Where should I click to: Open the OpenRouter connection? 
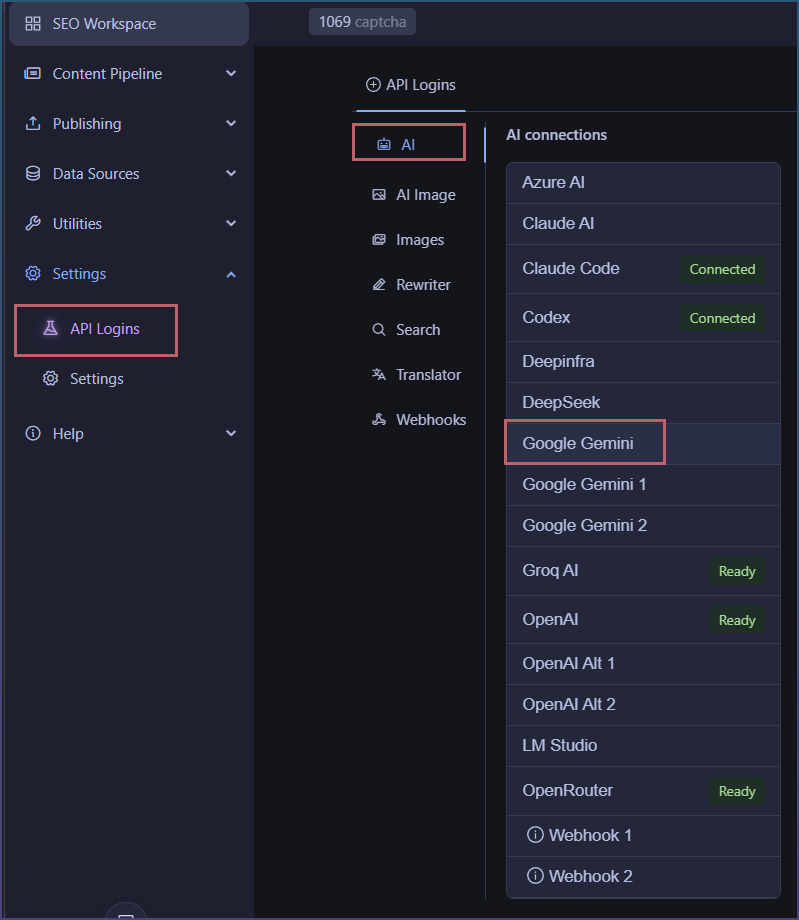pos(643,791)
